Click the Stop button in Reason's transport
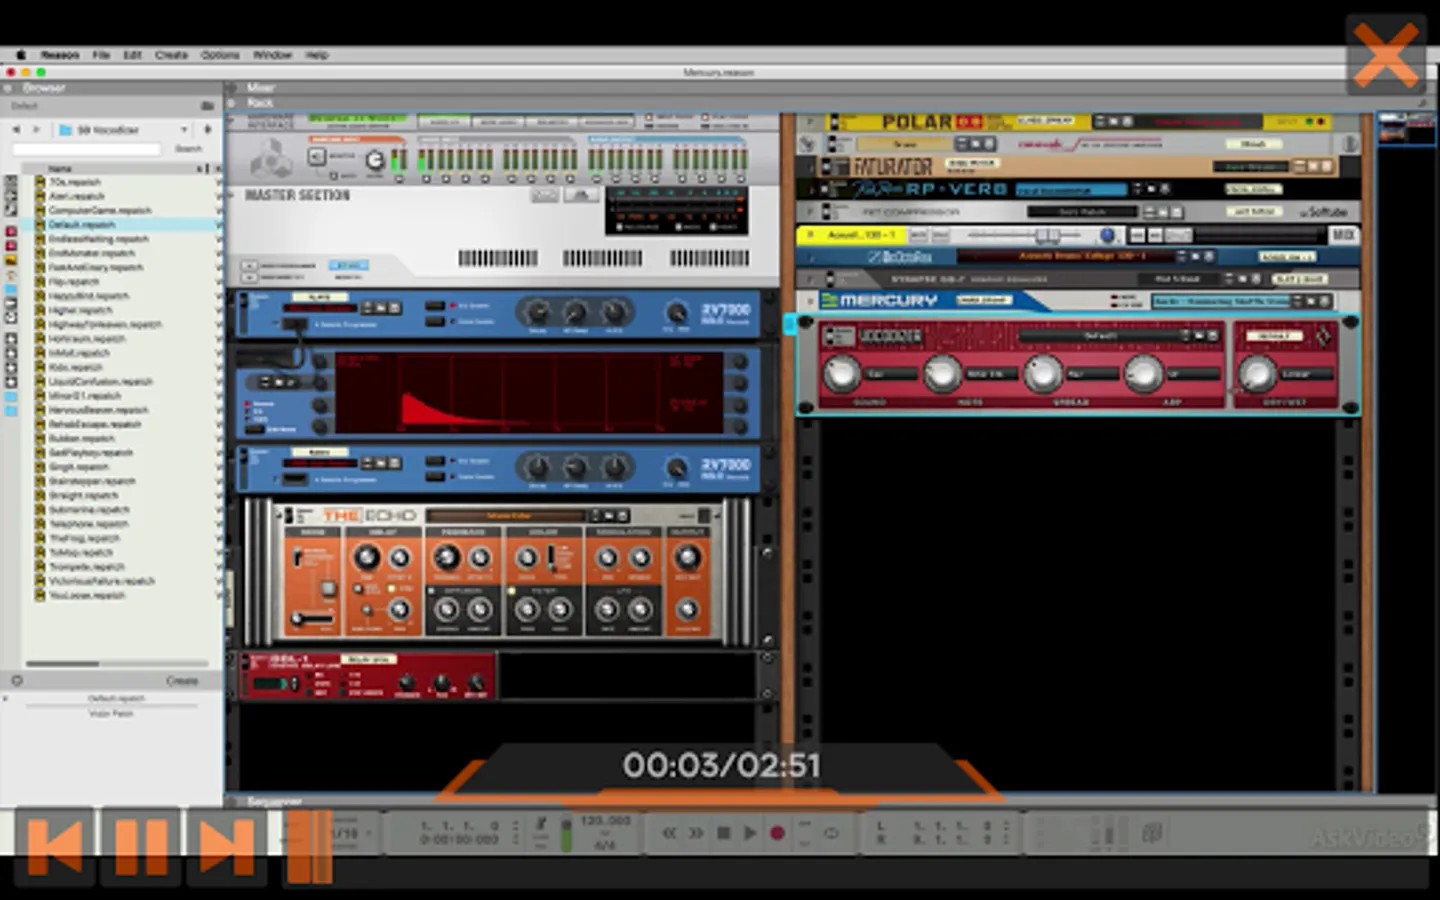1440x900 pixels. point(723,832)
